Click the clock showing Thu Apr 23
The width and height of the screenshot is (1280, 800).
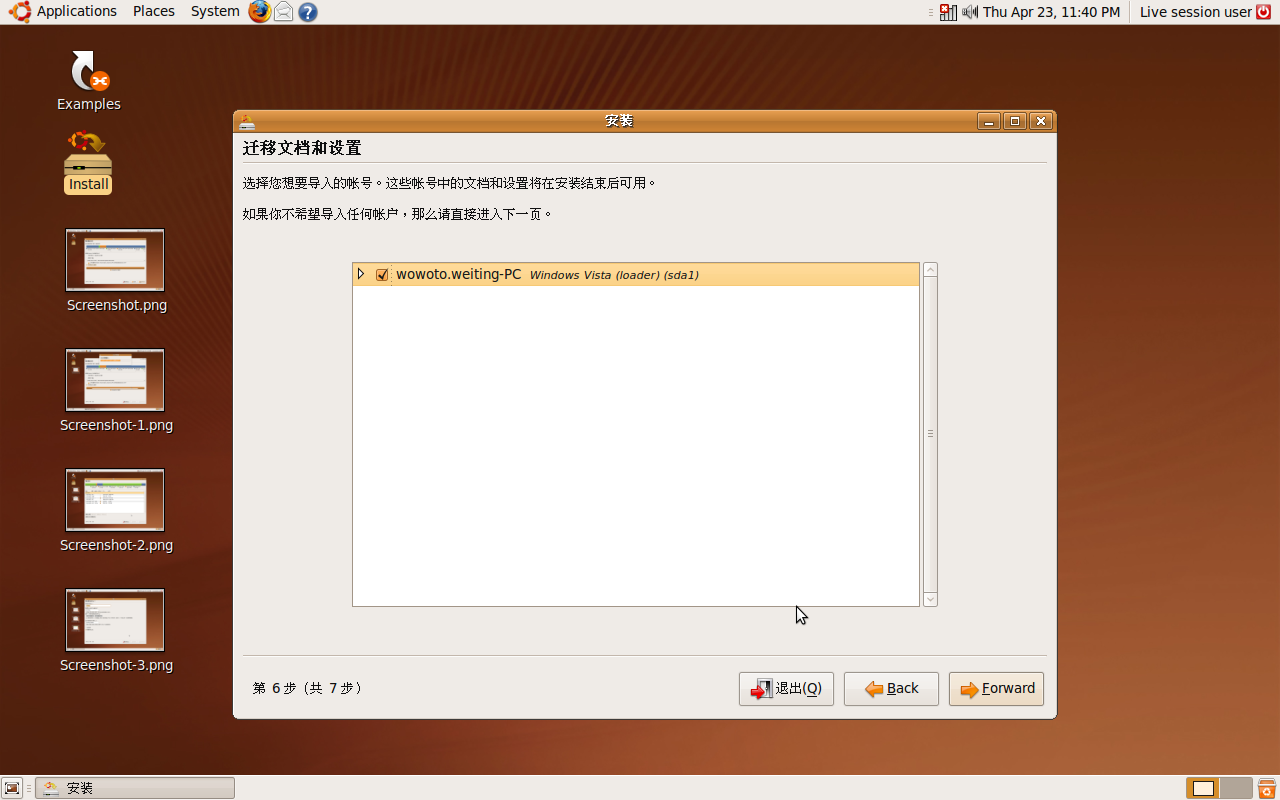1051,12
